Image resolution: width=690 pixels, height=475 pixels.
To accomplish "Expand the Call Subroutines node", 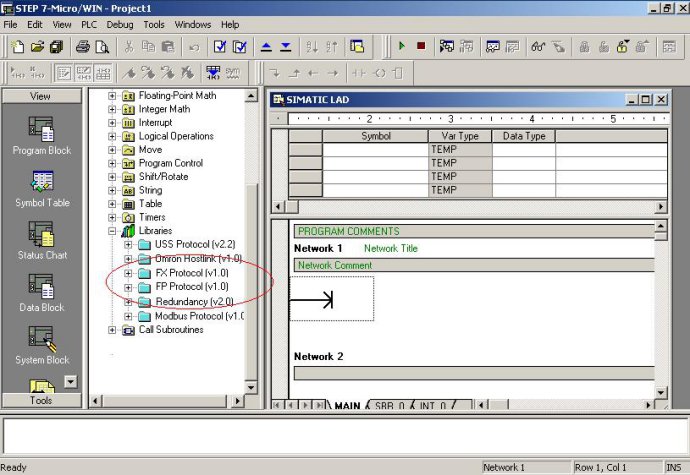I will pyautogui.click(x=112, y=330).
